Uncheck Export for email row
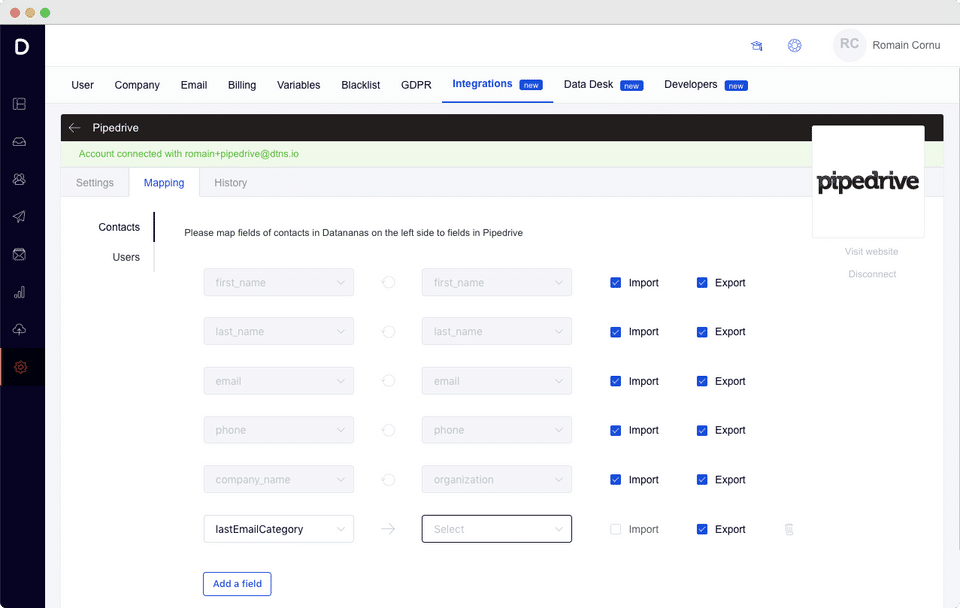 pyautogui.click(x=702, y=381)
